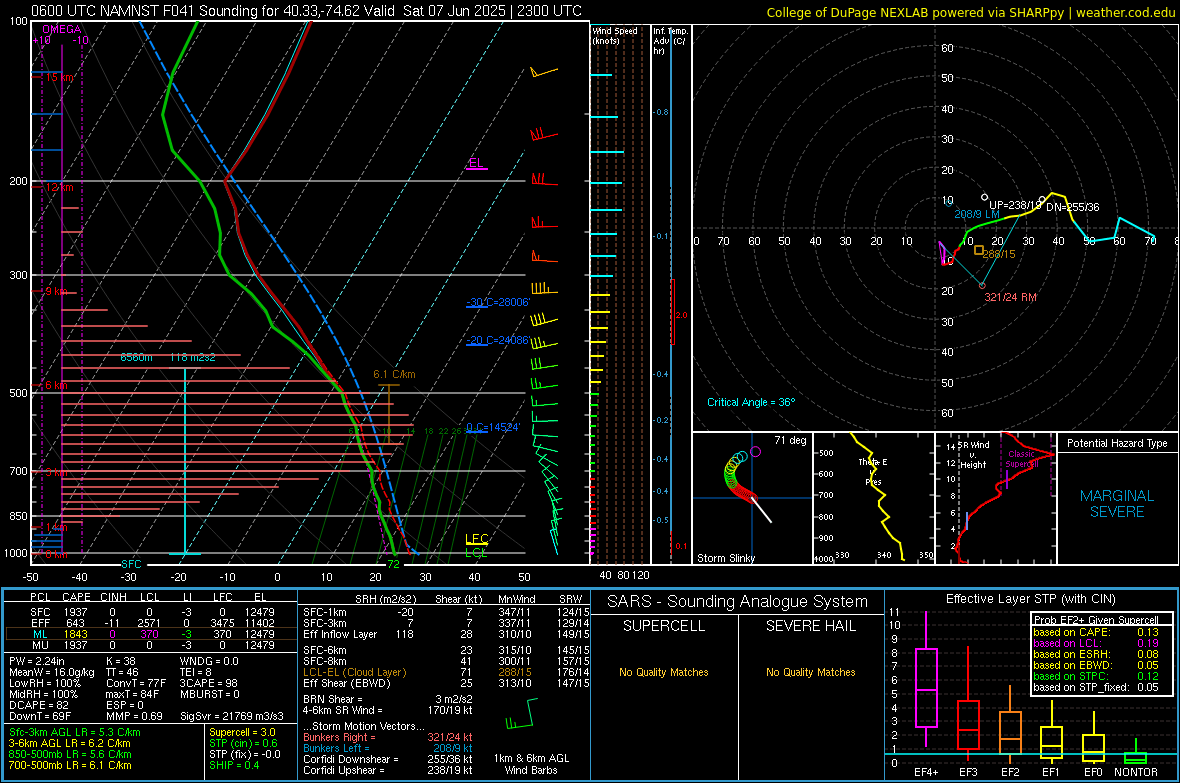The width and height of the screenshot is (1180, 783).
Task: Click the 321/24 RM hodograph label
Action: coord(1010,297)
